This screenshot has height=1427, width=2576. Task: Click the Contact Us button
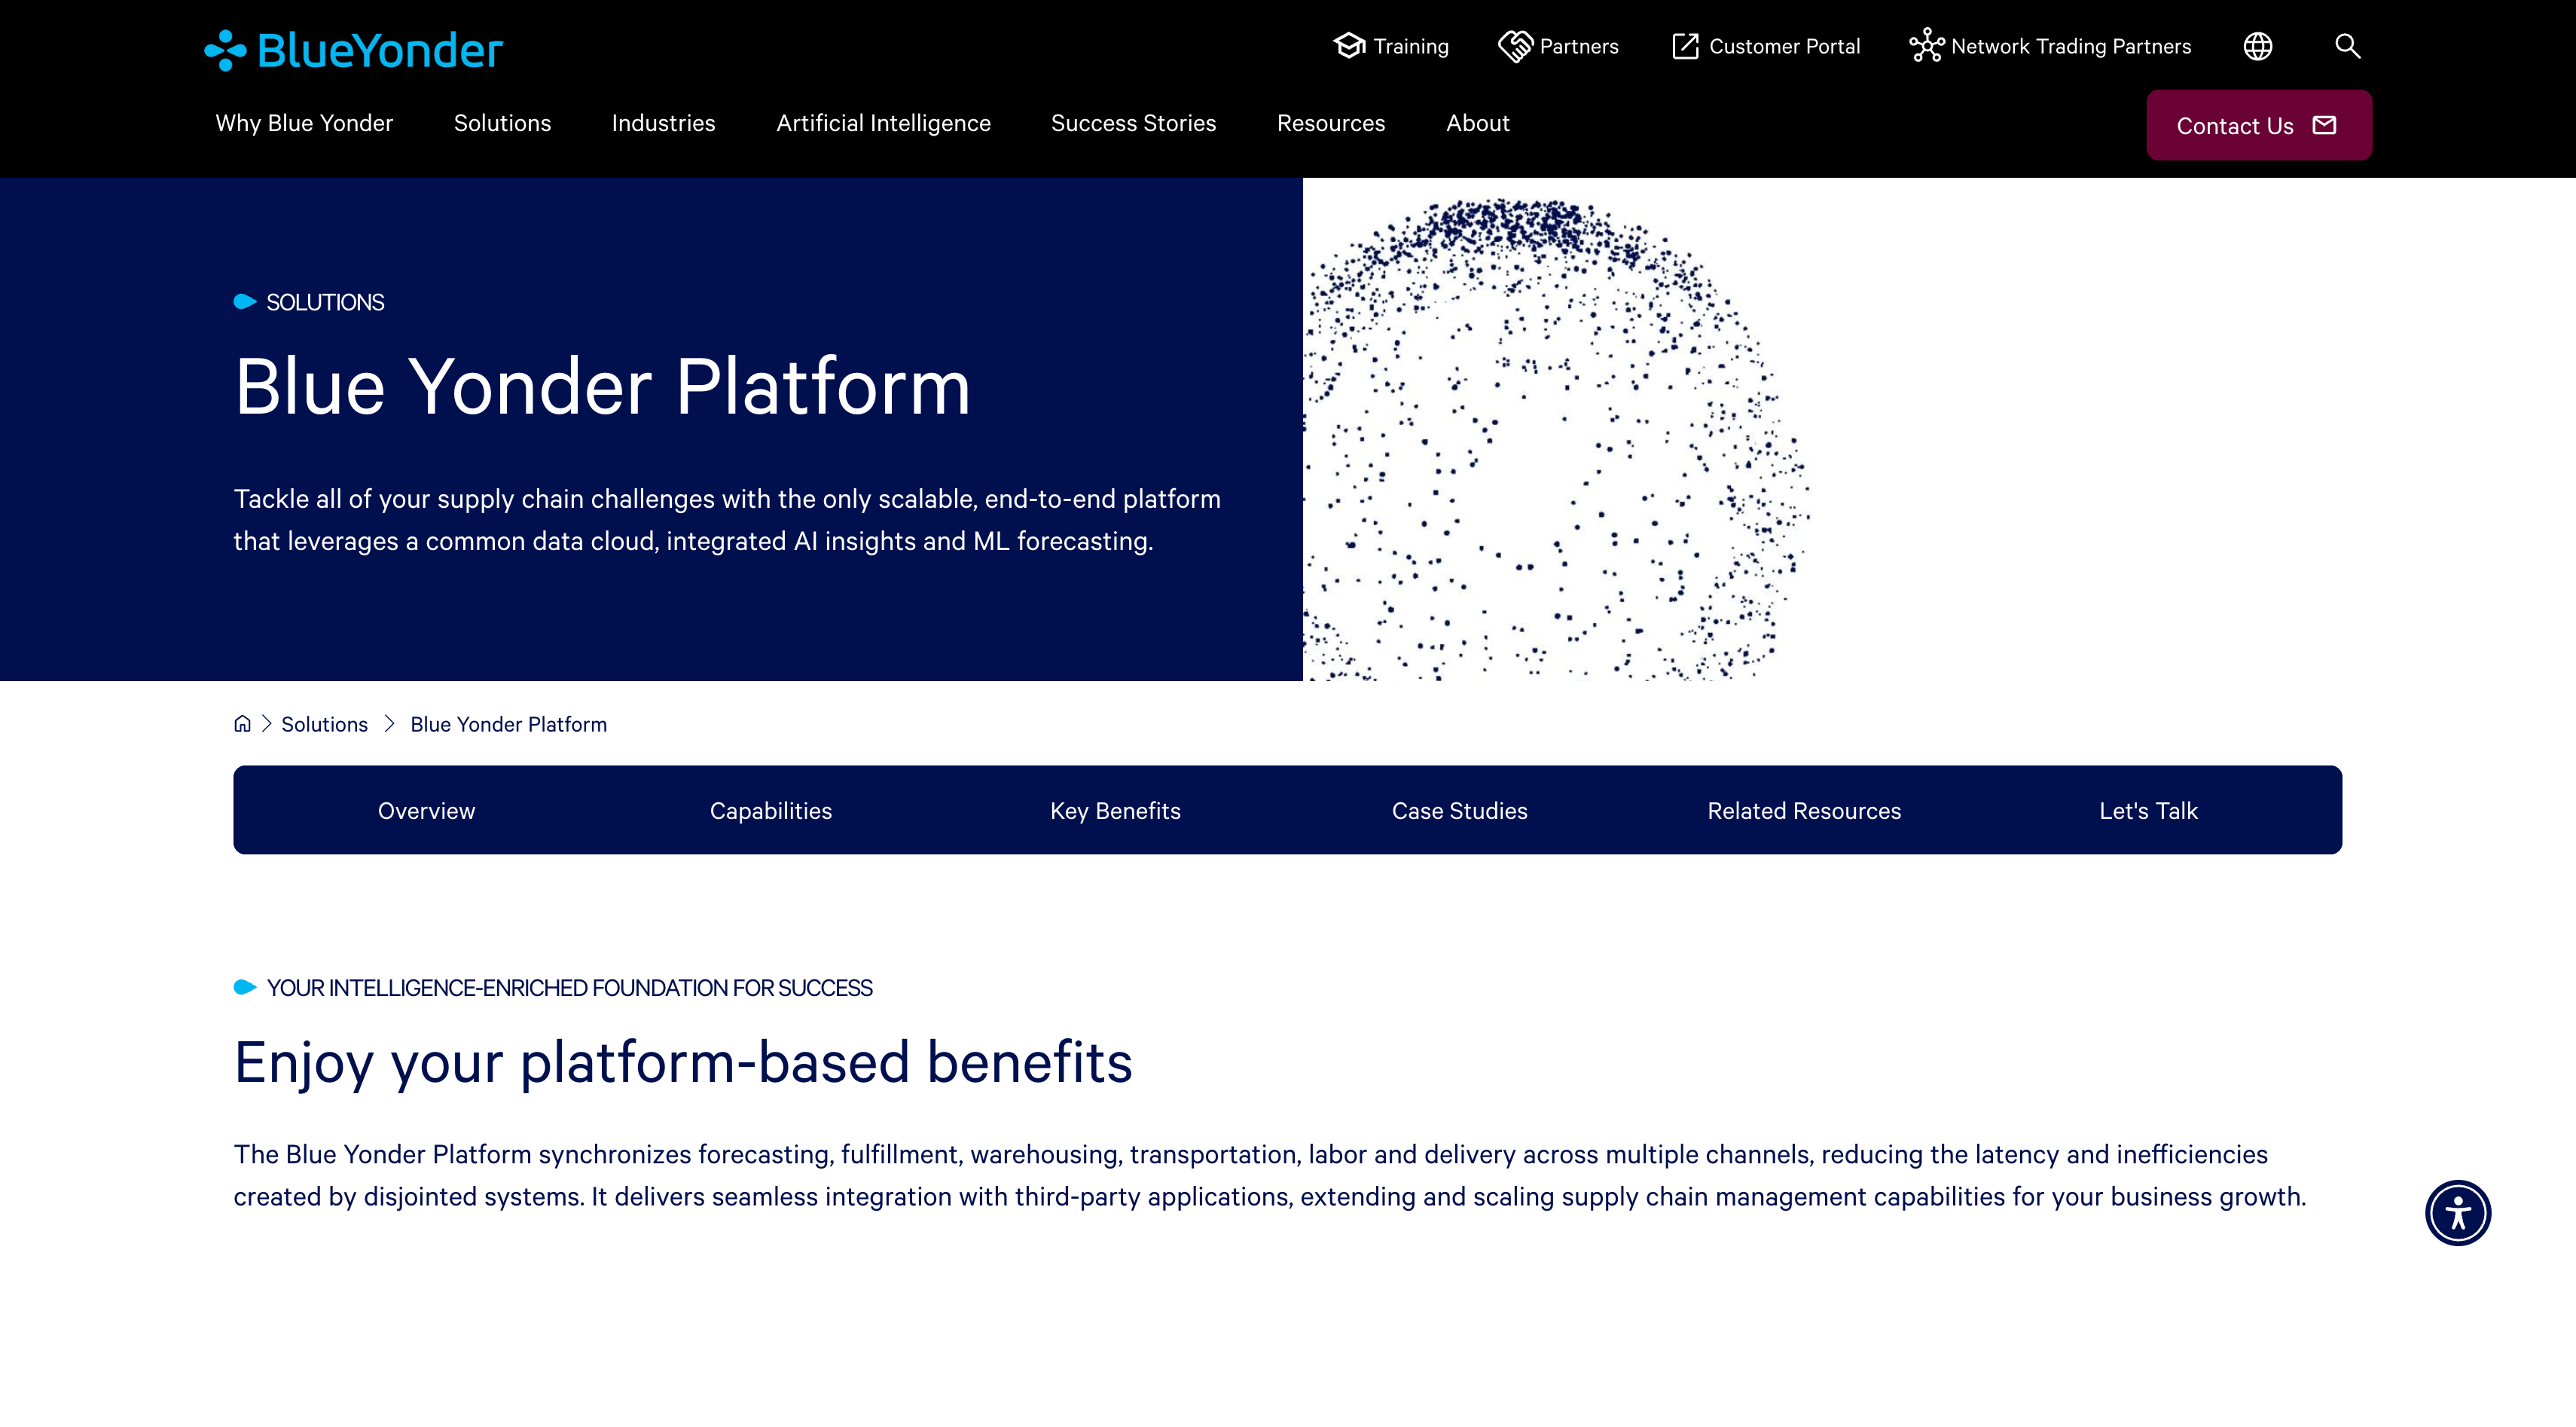[x=2258, y=125]
